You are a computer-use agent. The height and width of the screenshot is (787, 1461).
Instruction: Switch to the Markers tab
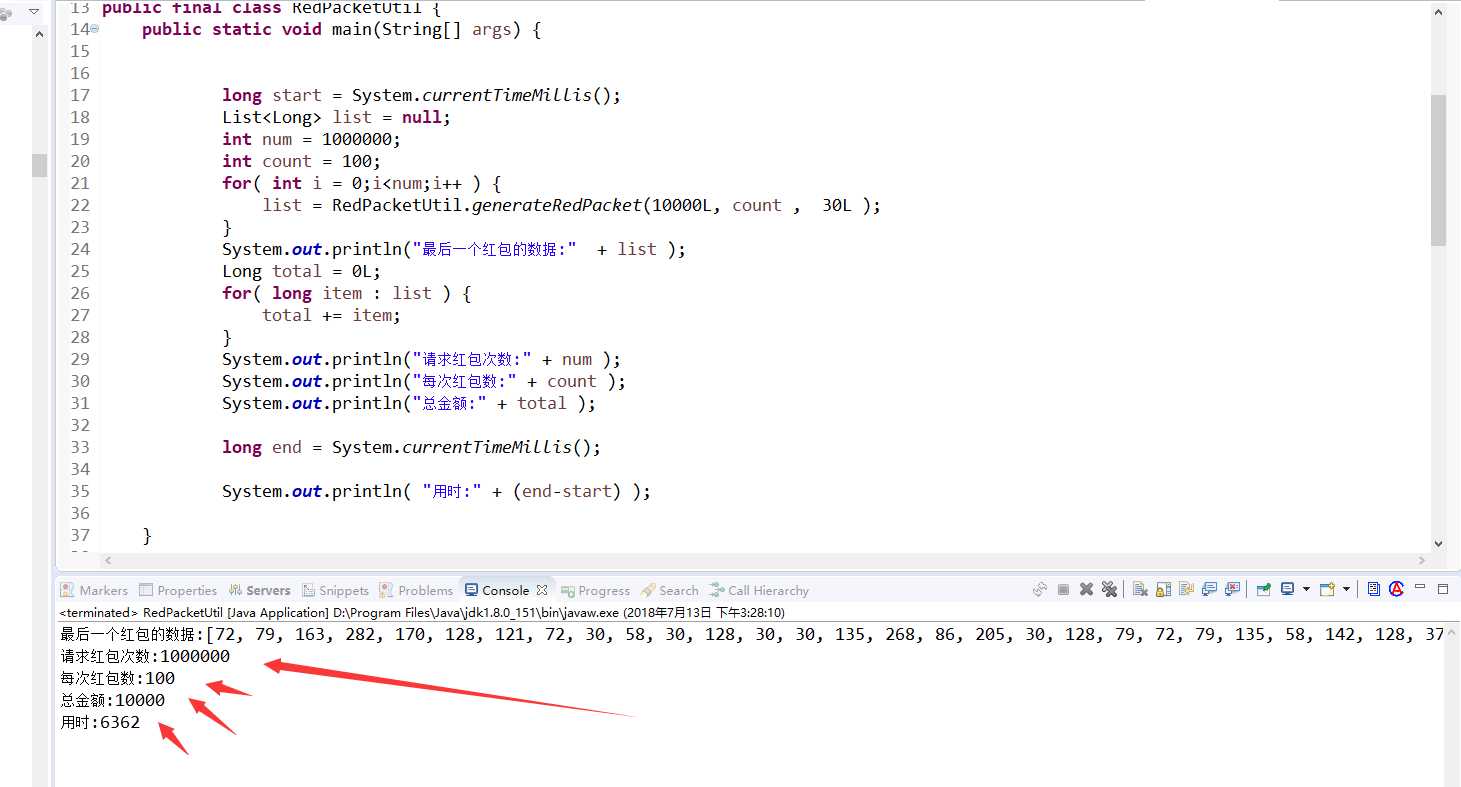pos(94,590)
